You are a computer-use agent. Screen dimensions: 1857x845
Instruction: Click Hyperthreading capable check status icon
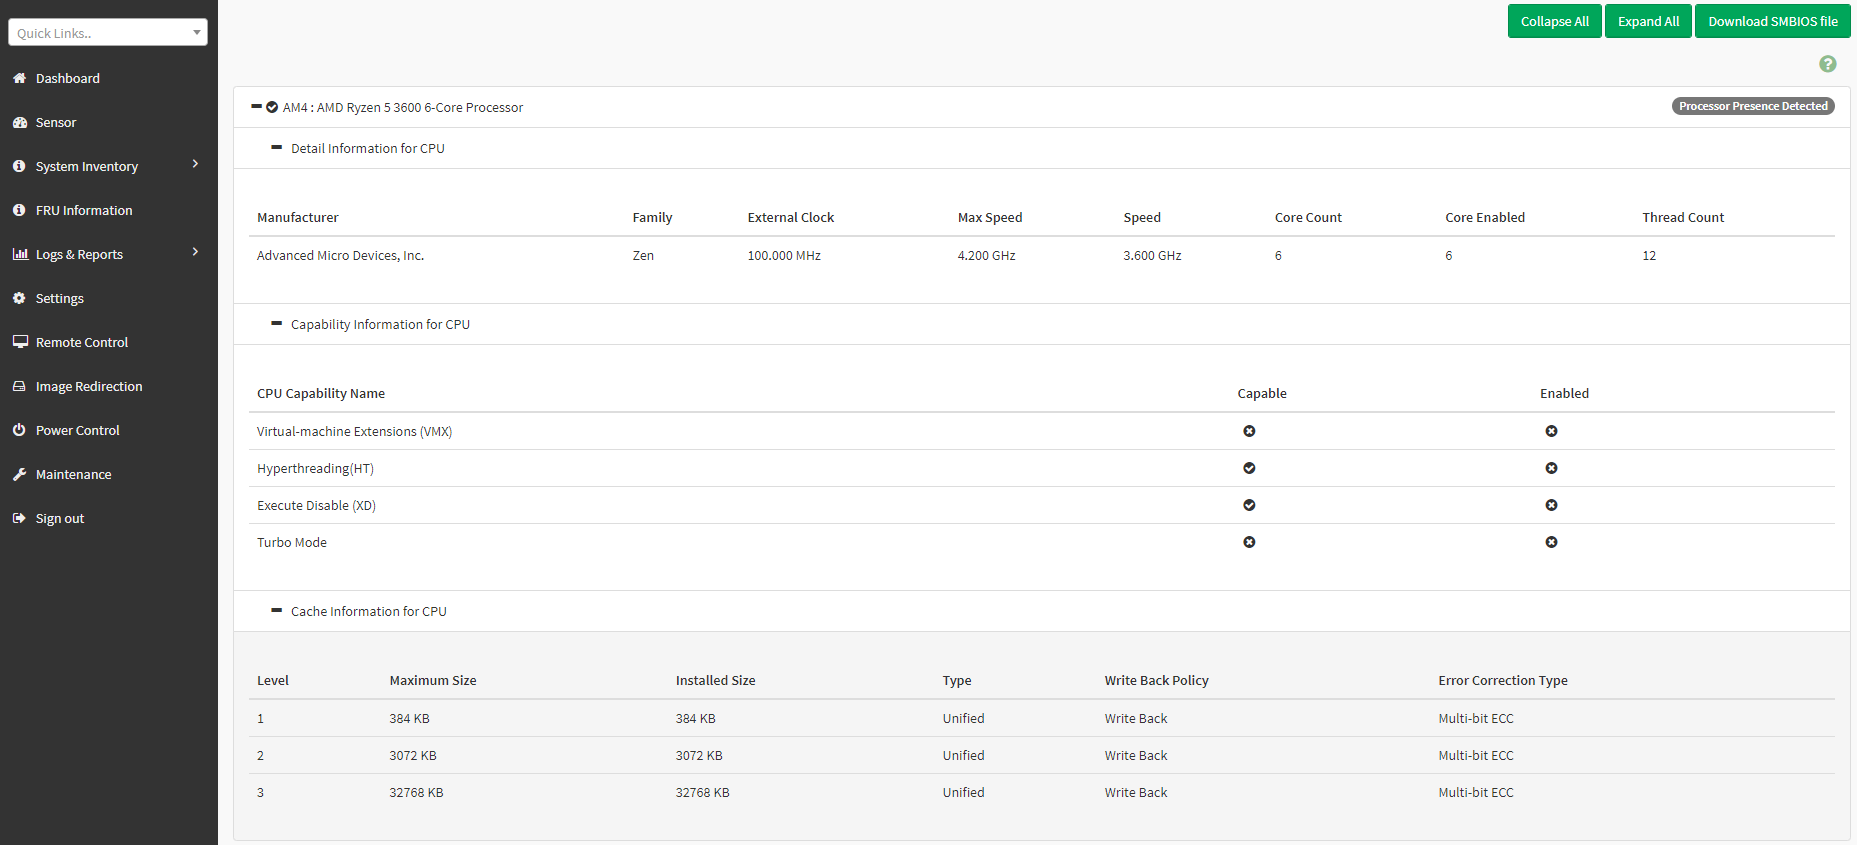[1249, 468]
